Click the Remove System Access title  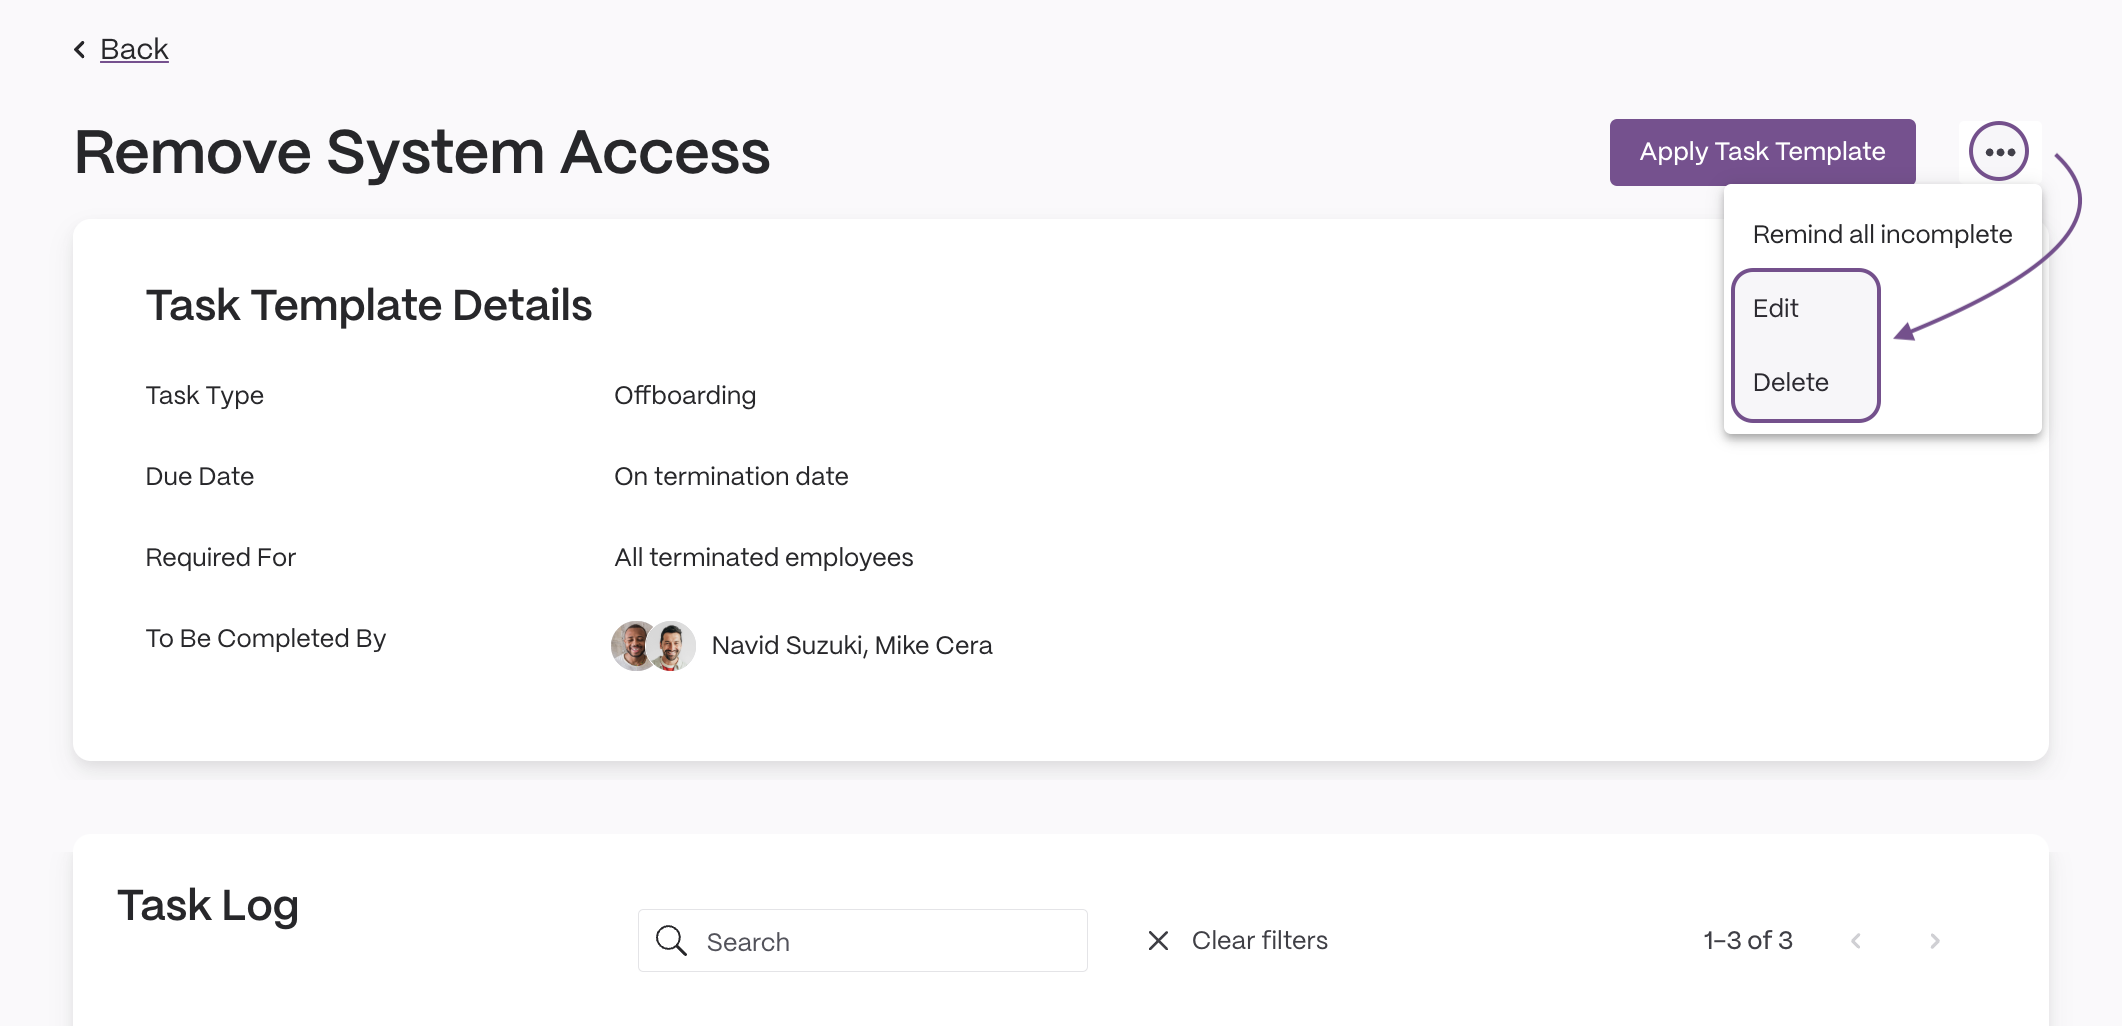click(422, 152)
